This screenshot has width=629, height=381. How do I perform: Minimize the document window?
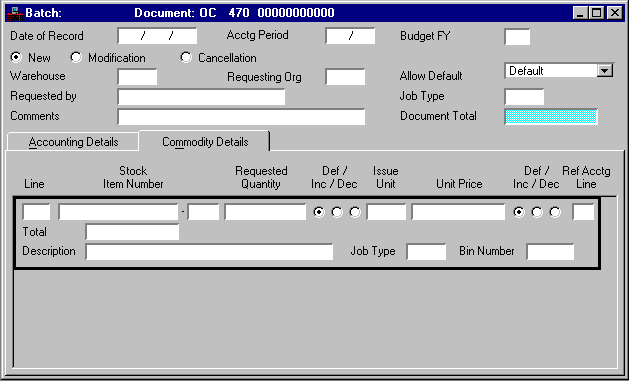tap(580, 13)
